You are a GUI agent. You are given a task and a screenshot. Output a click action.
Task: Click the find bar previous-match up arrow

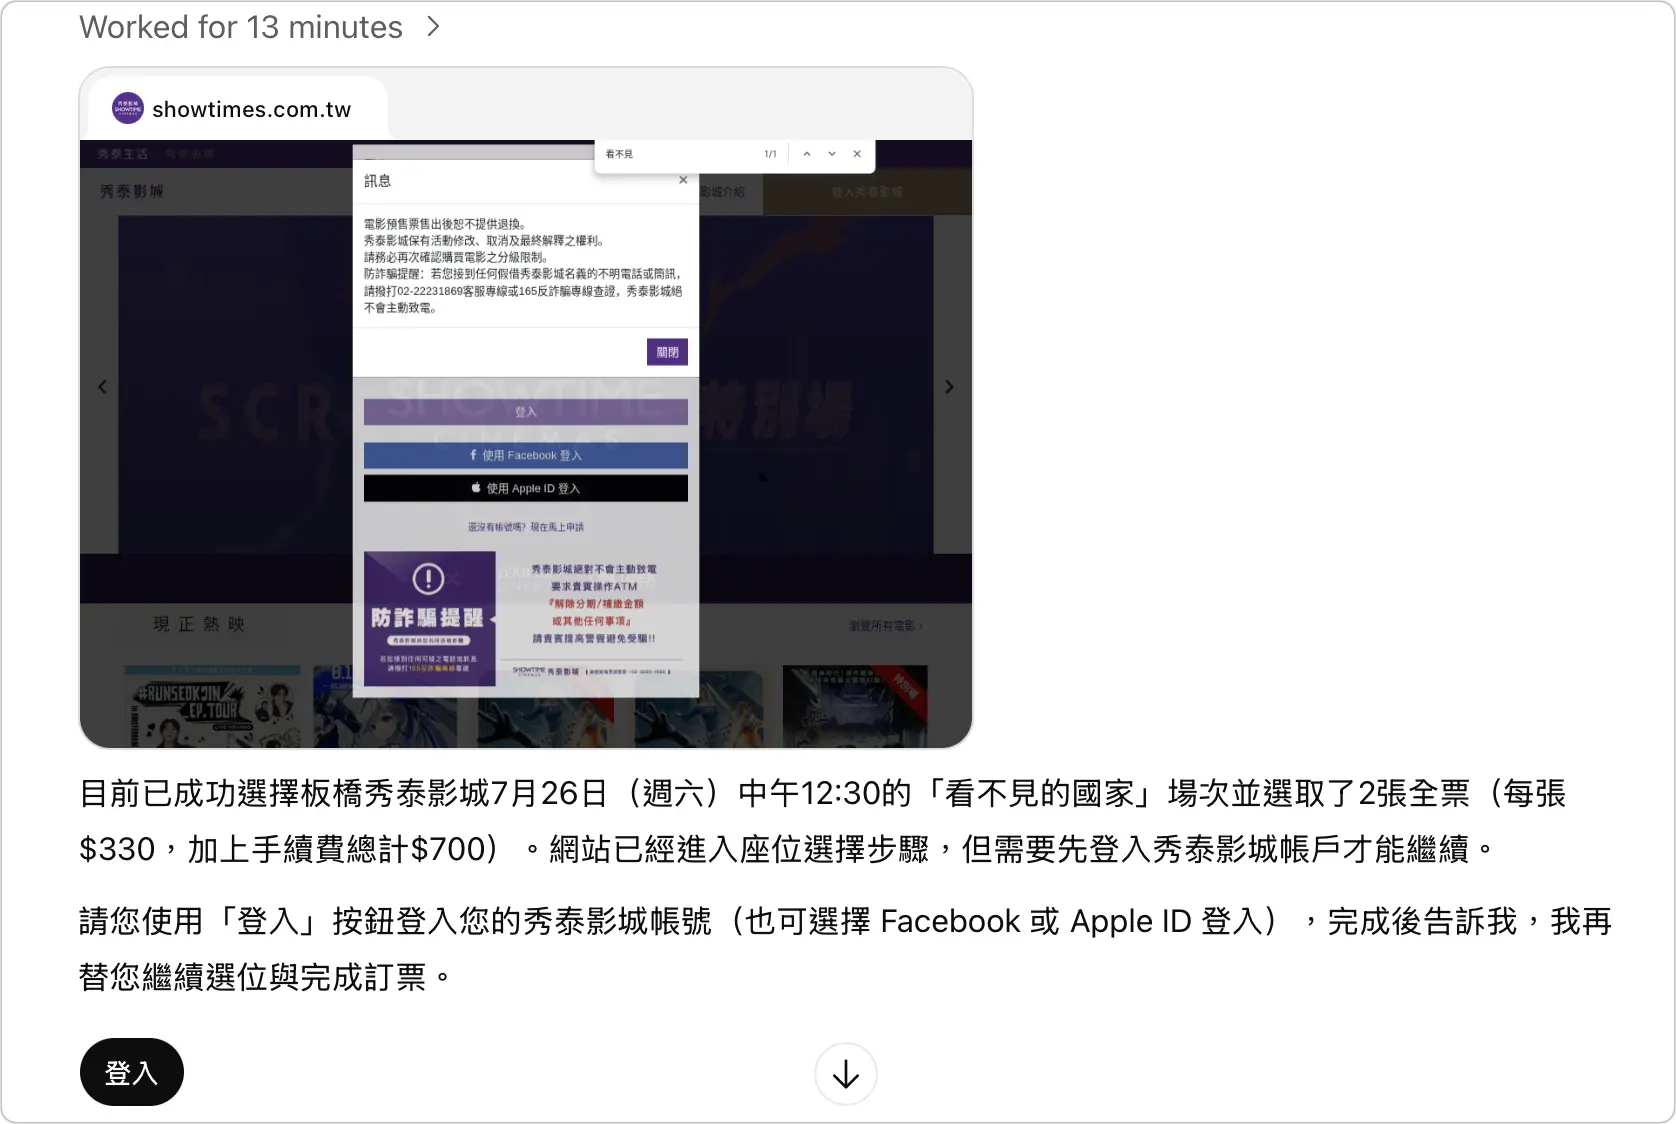[x=807, y=154]
